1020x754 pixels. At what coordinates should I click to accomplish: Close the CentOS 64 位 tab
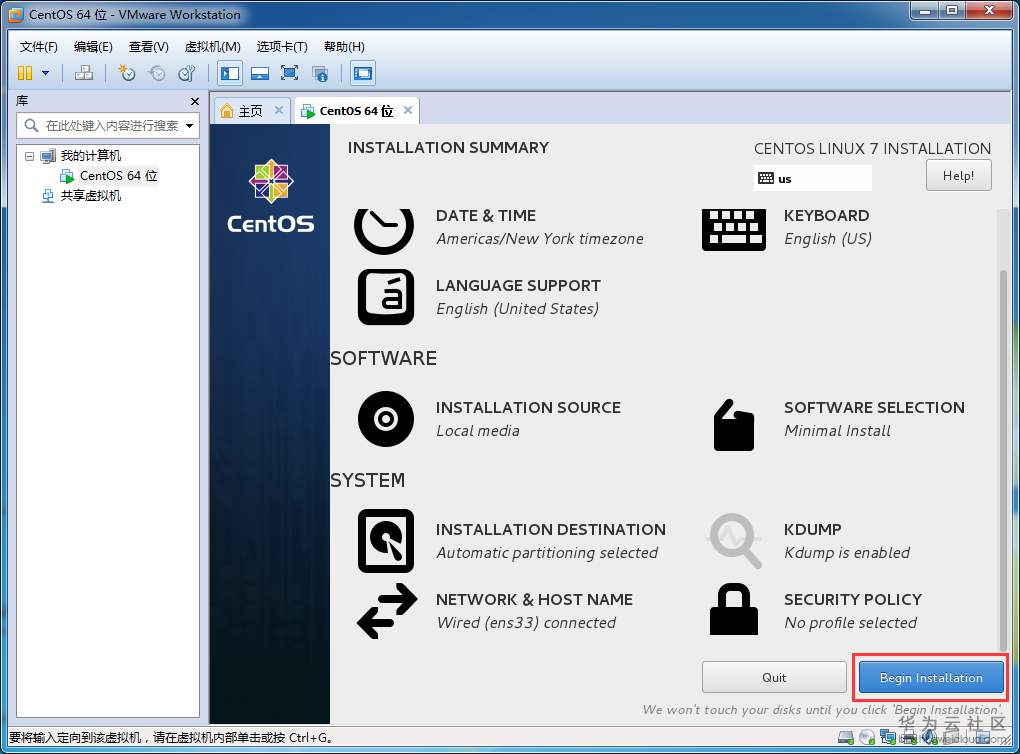tap(408, 110)
